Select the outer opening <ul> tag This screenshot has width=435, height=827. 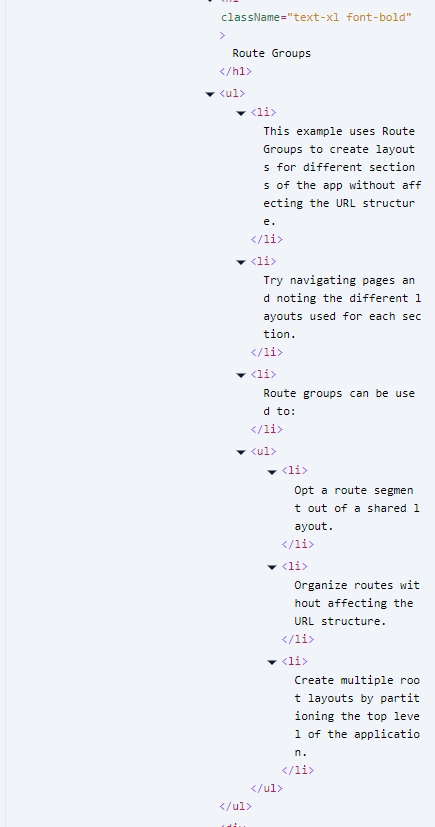(x=233, y=93)
